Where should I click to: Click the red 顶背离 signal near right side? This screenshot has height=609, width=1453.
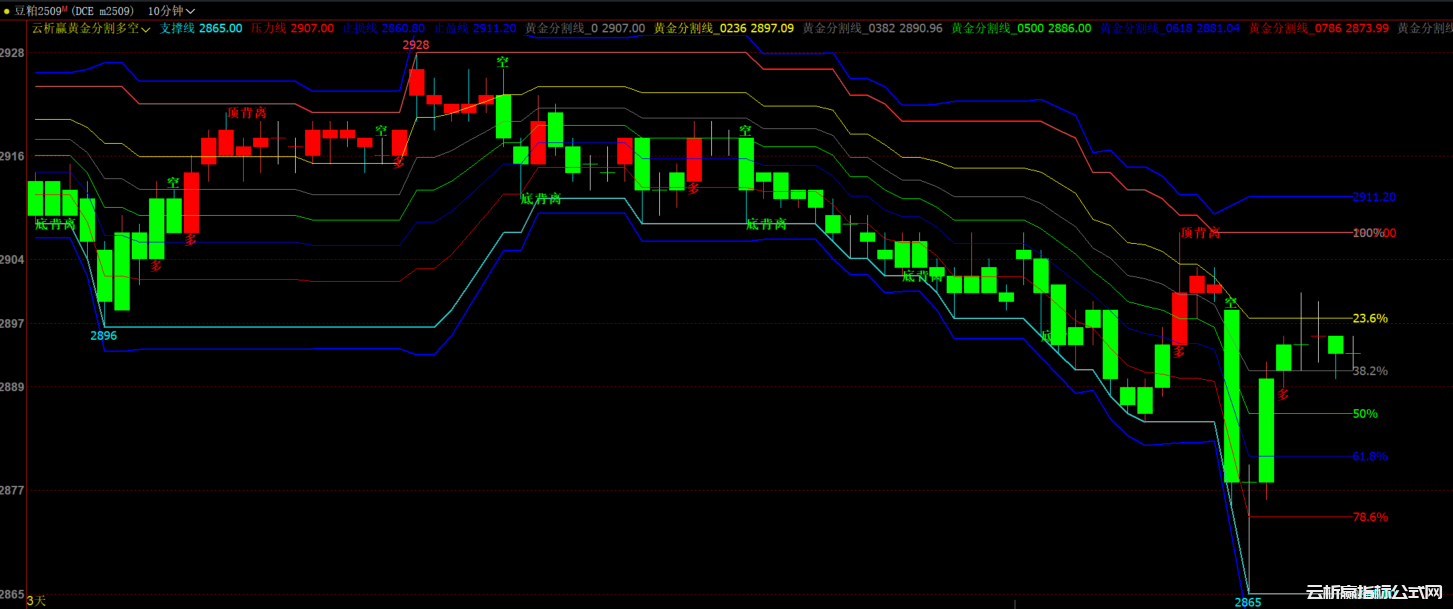pos(1200,233)
